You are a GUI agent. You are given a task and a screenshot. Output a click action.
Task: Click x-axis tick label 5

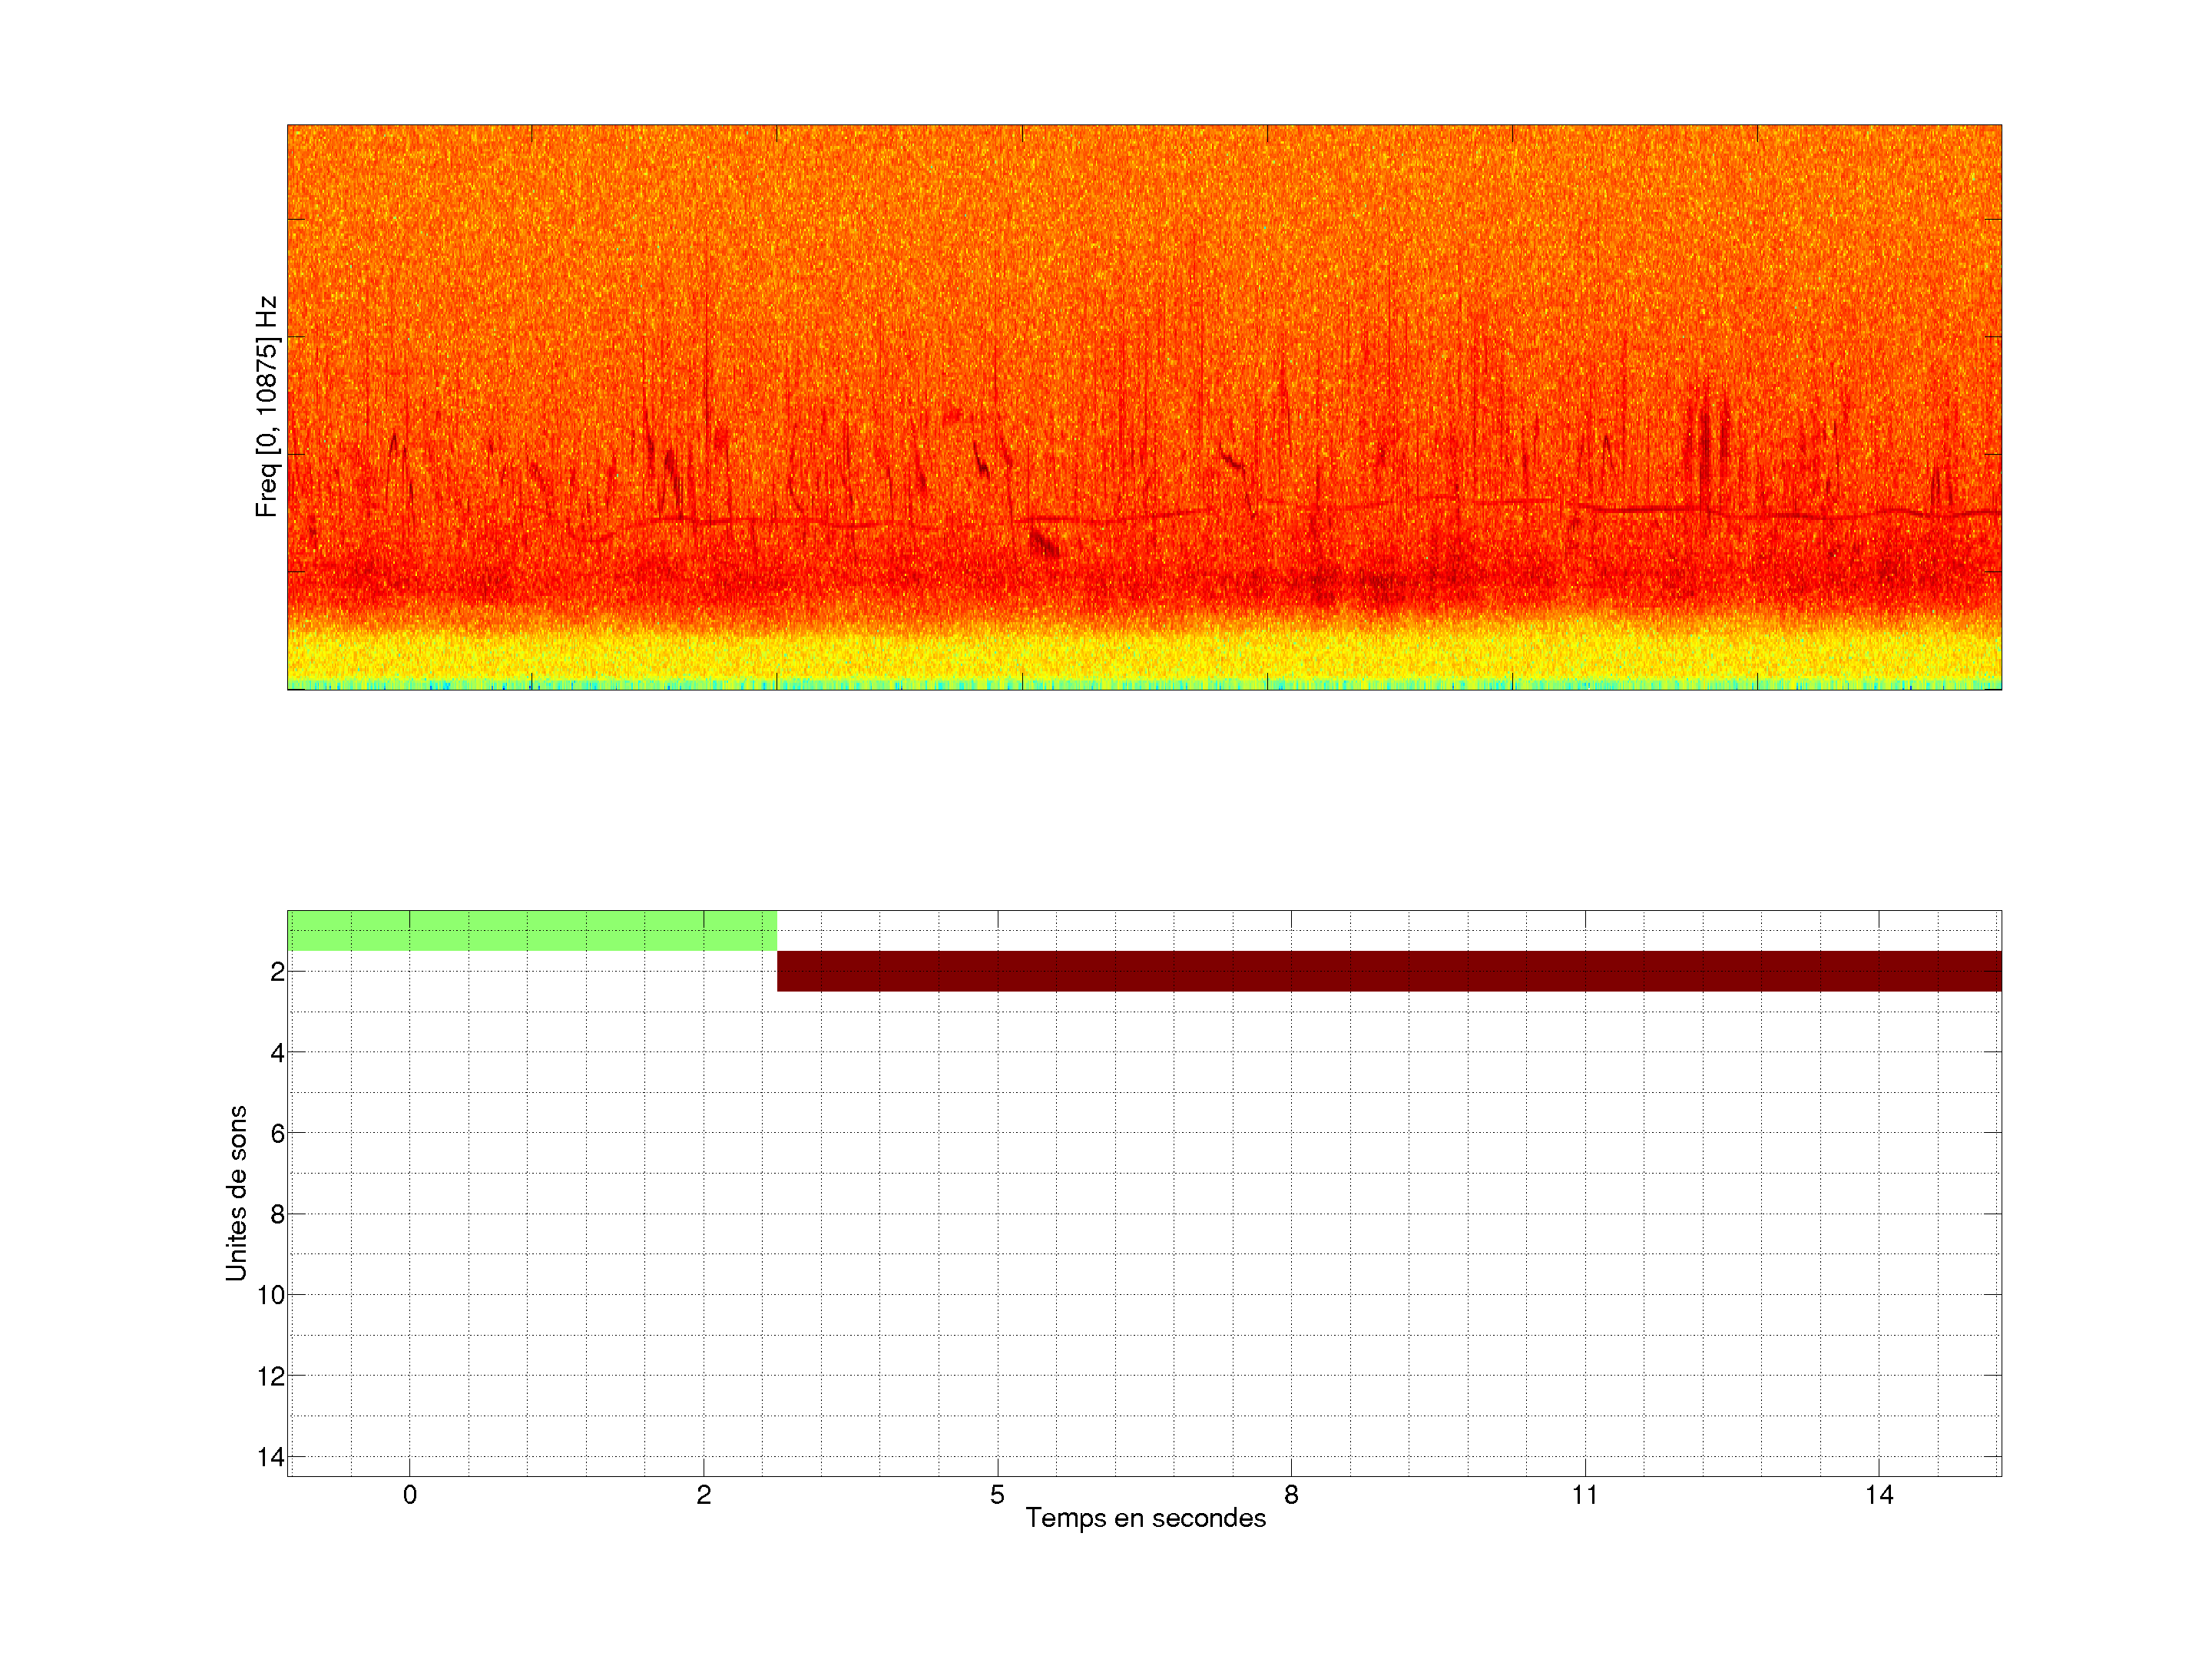tap(997, 1495)
